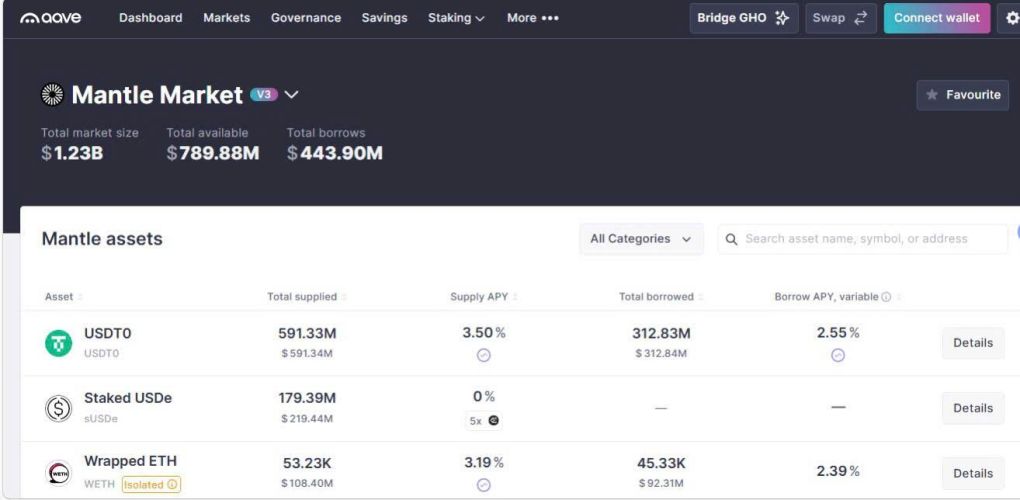Expand the Staking menu
The height and width of the screenshot is (500, 1020).
coord(456,18)
